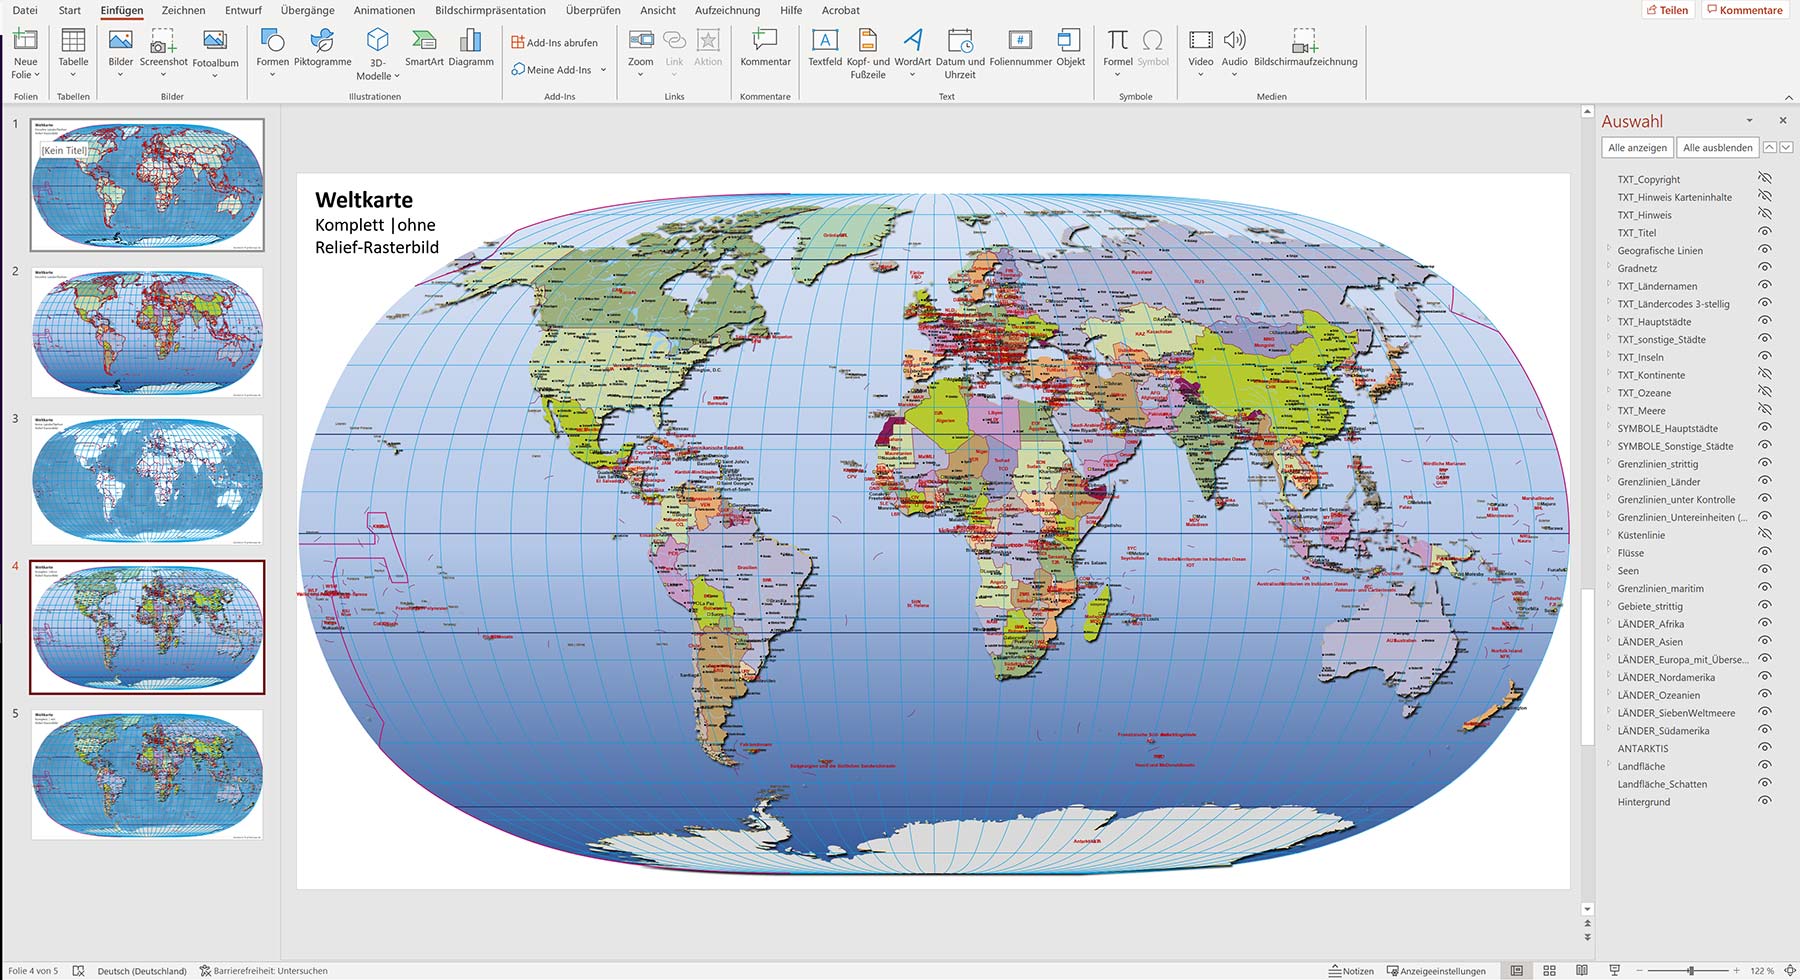Click the Alle ausblenden button

(x=1716, y=147)
